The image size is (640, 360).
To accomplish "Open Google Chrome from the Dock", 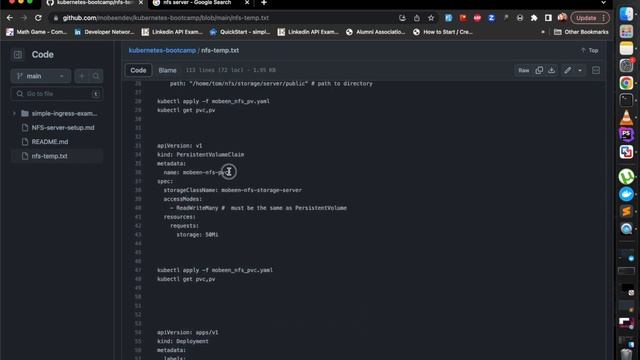I will point(626,83).
